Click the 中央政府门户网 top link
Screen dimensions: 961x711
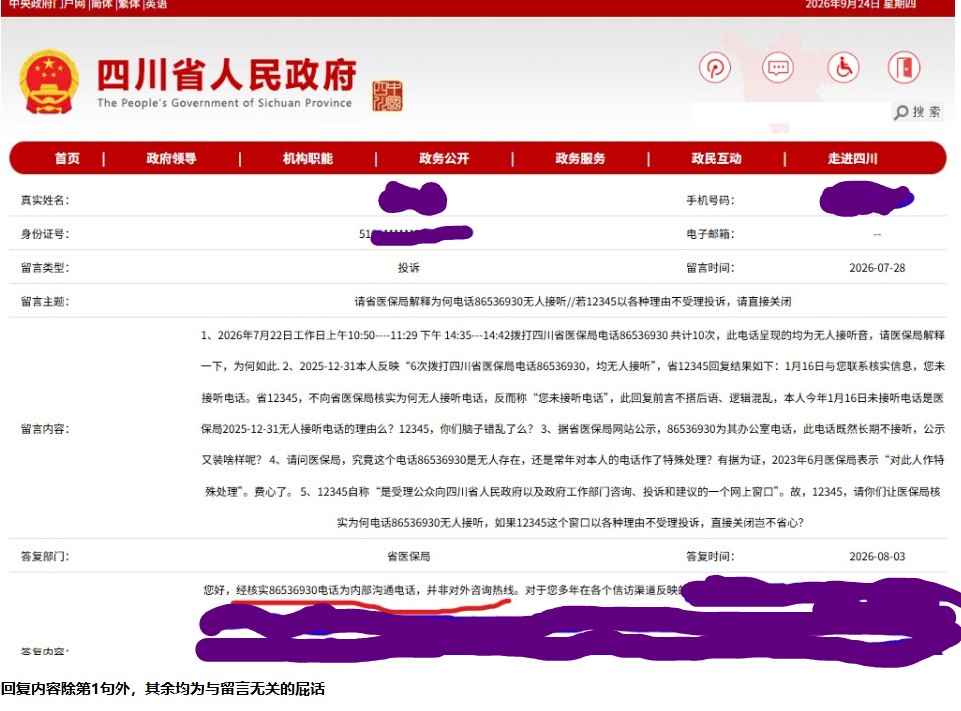tap(47, 4)
